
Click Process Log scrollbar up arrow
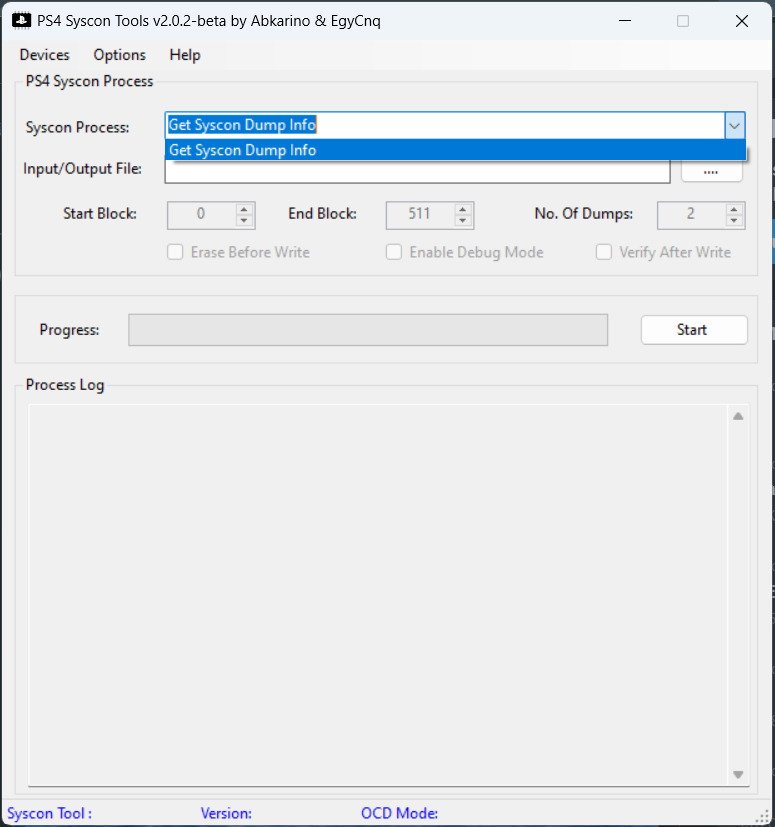tap(738, 417)
